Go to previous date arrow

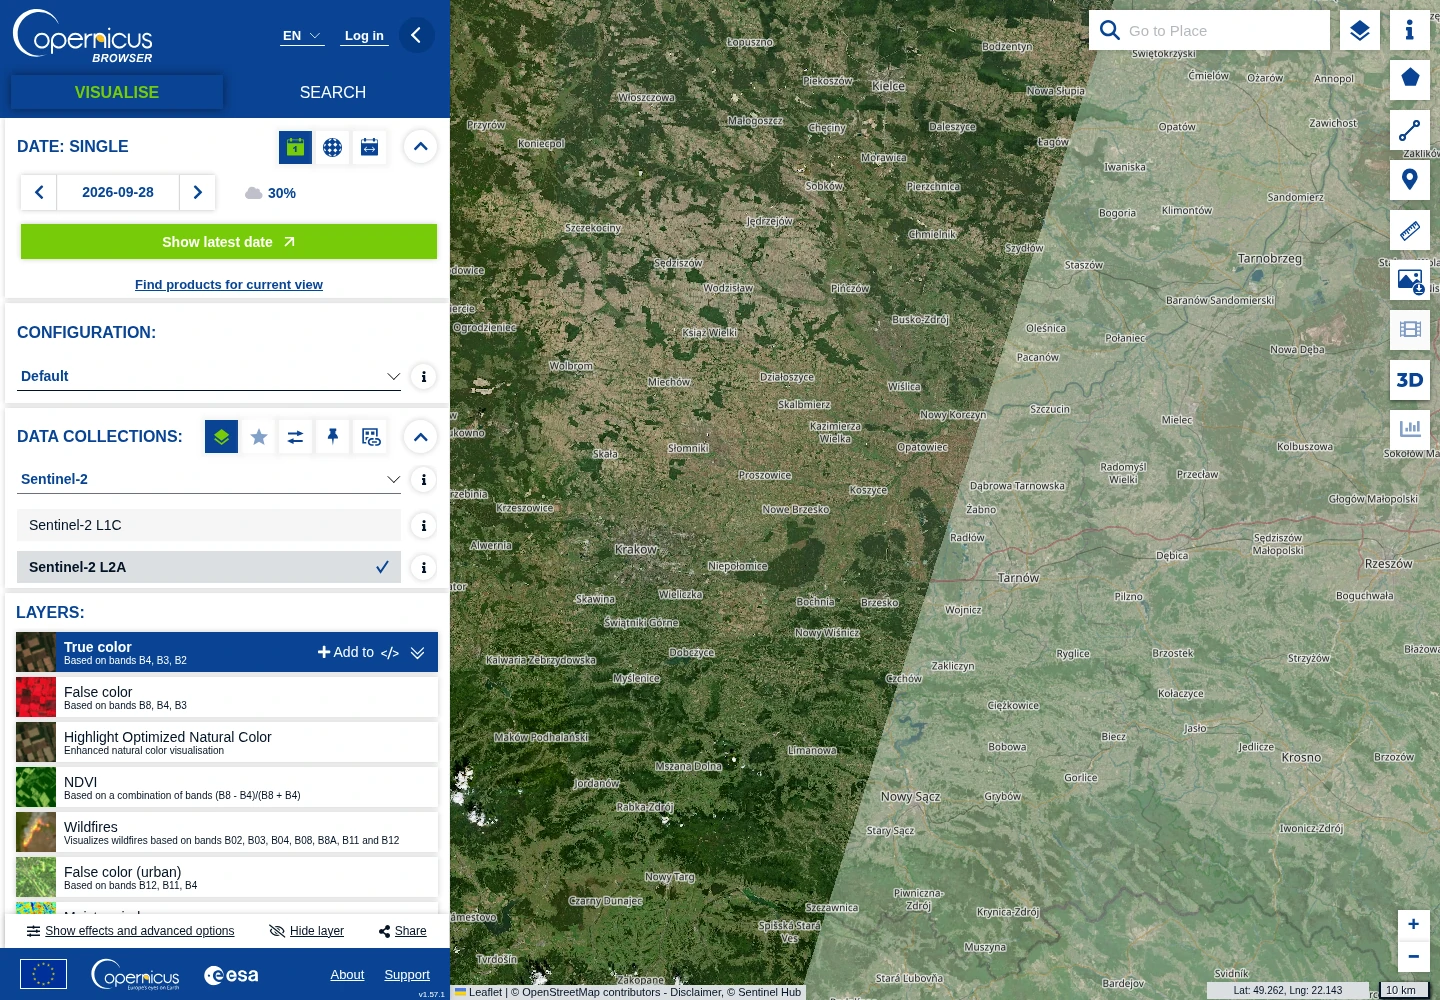pos(39,192)
